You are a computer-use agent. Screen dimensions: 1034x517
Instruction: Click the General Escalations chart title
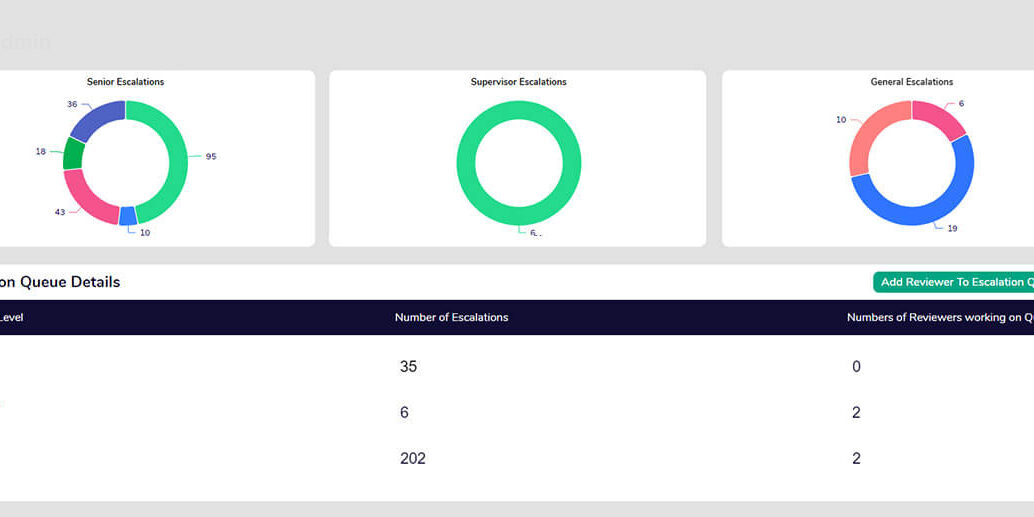[x=911, y=82]
